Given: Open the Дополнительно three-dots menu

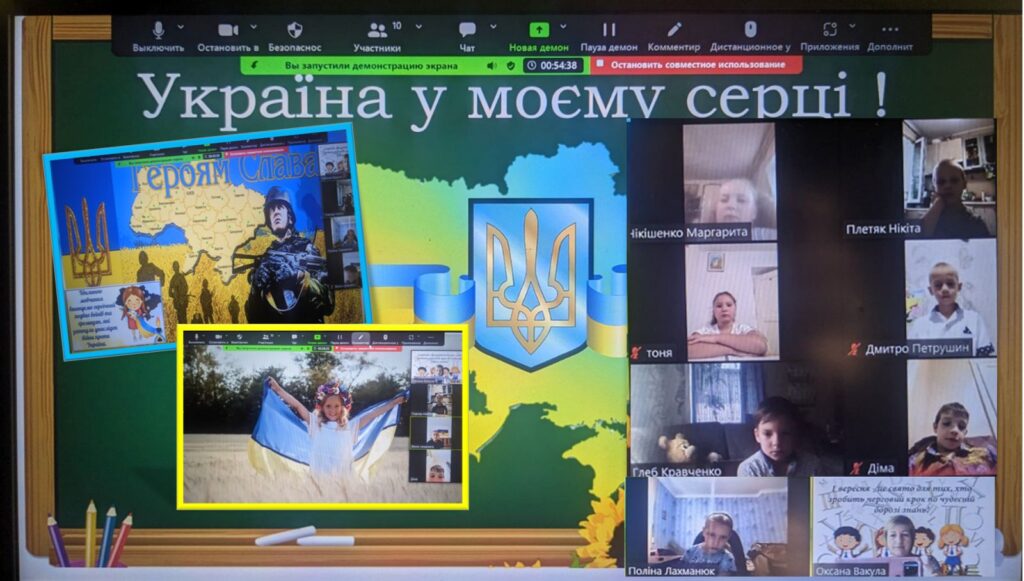Looking at the screenshot, I should (890, 36).
